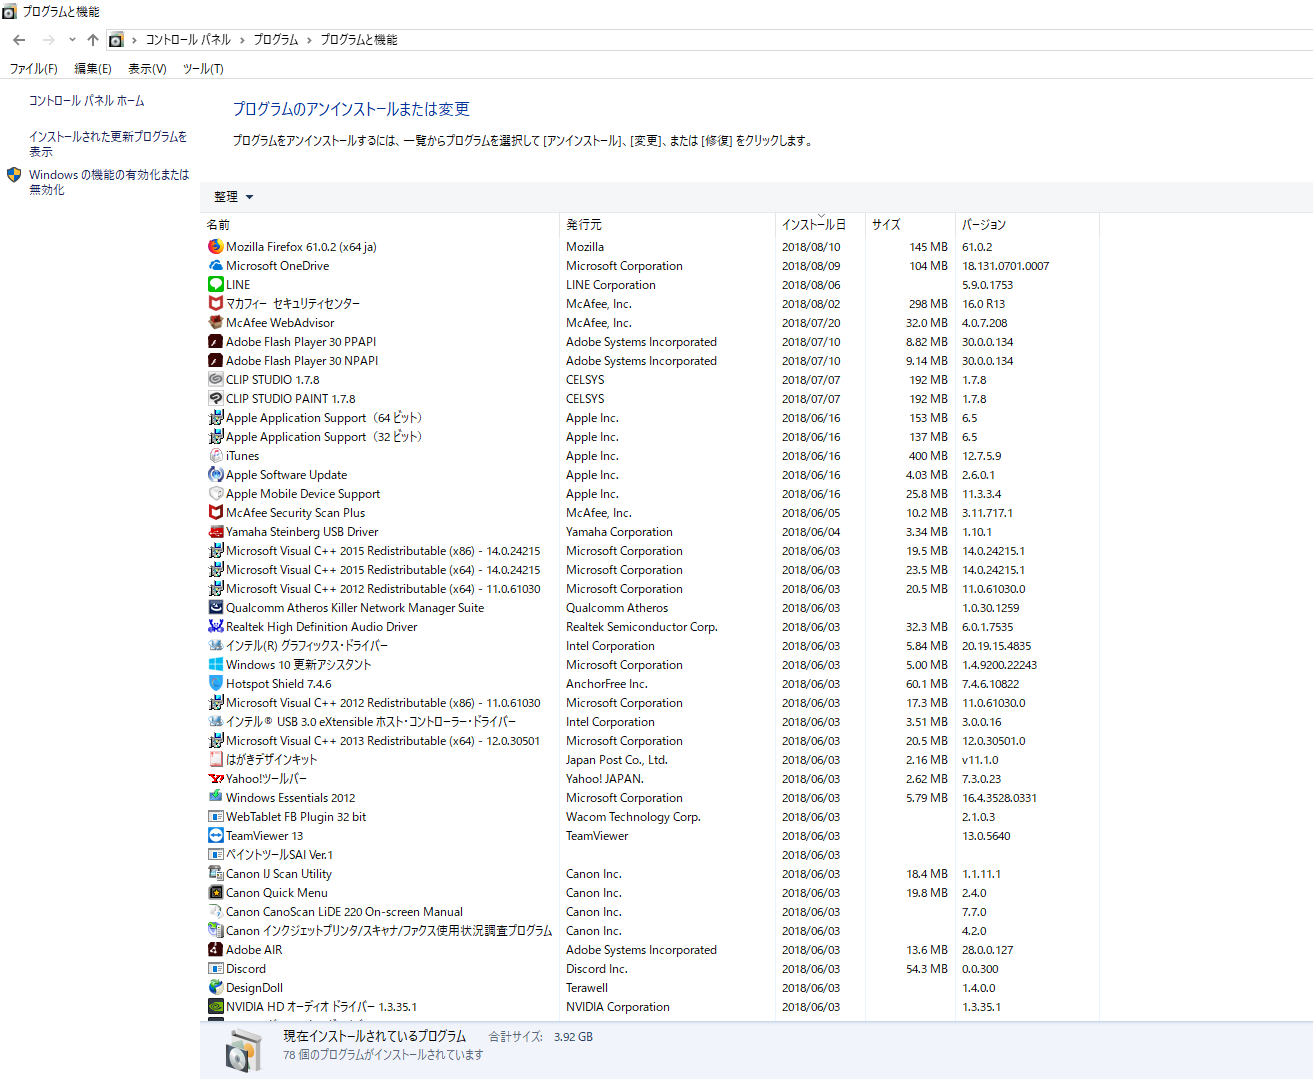Navigate up one level with up arrow
Viewport: 1313px width, 1079px height.
[x=93, y=40]
